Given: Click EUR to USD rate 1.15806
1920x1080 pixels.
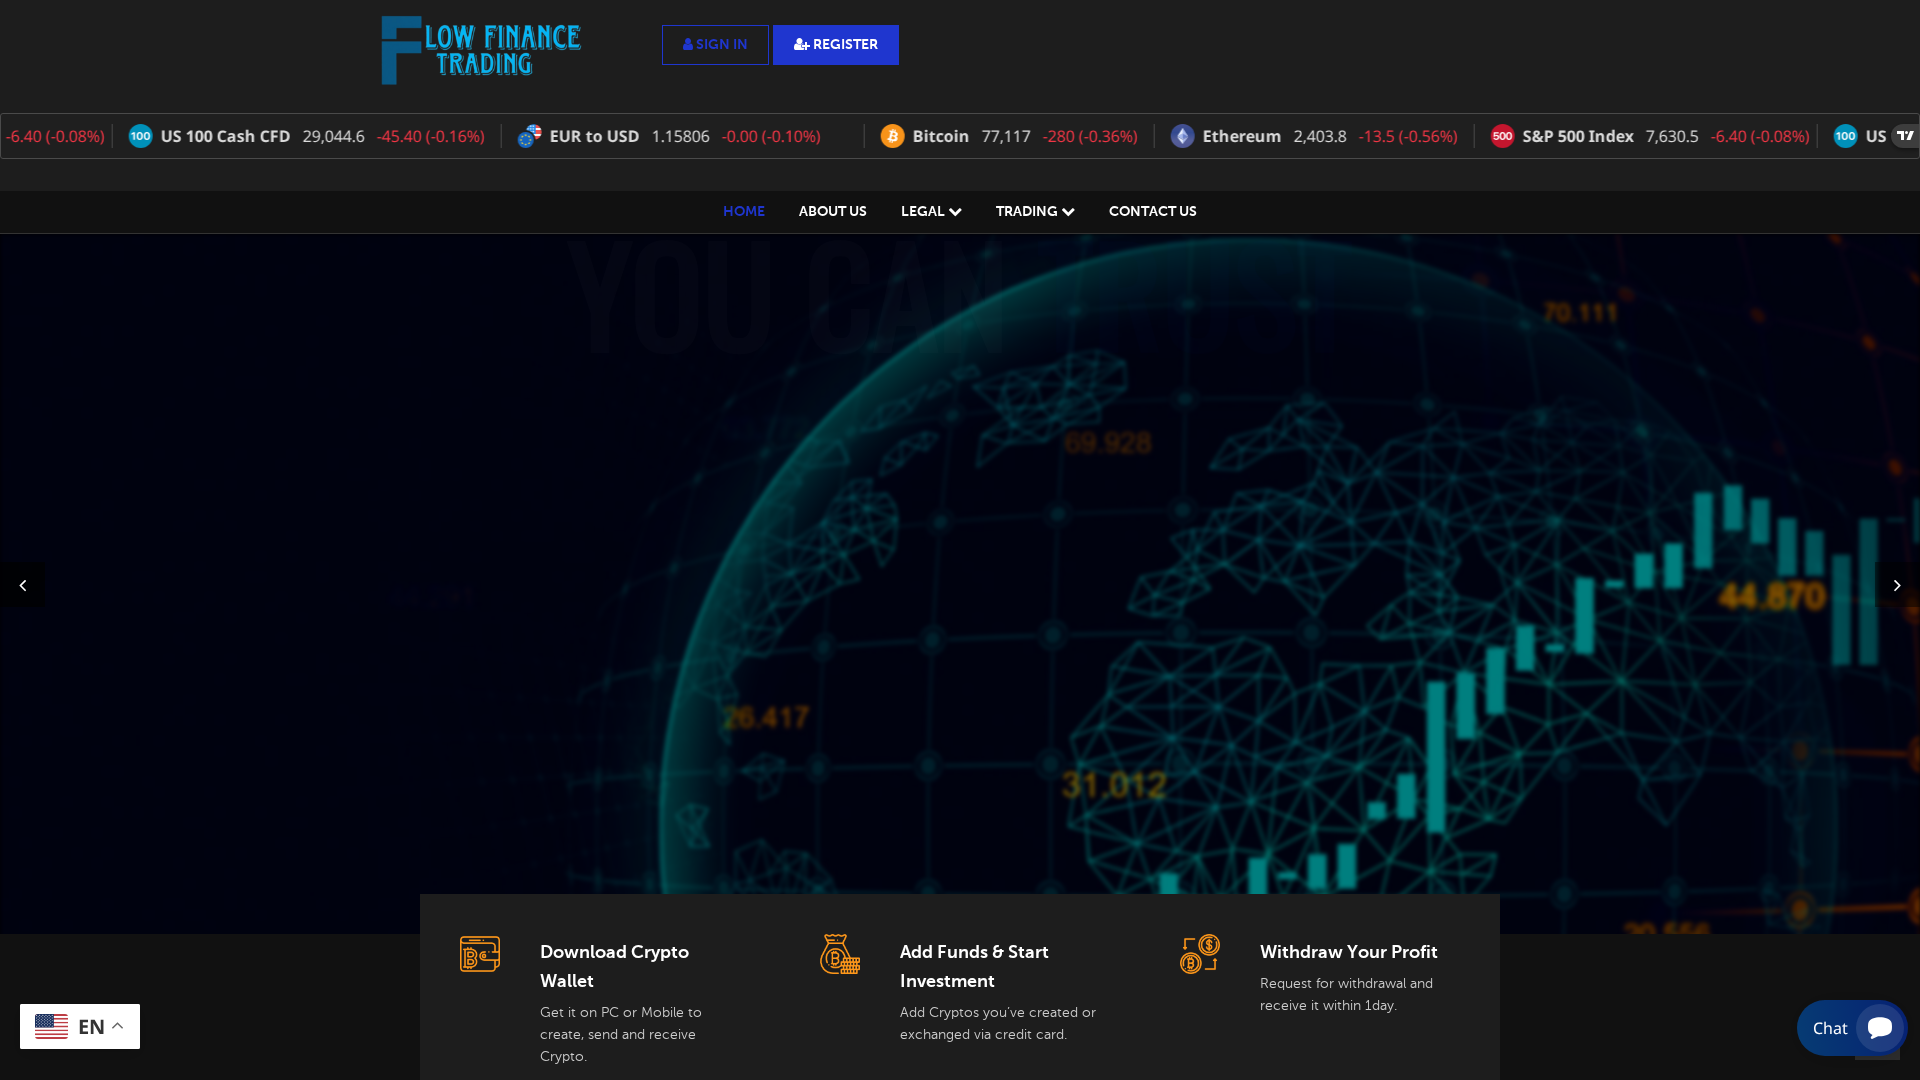Looking at the screenshot, I should [681, 136].
